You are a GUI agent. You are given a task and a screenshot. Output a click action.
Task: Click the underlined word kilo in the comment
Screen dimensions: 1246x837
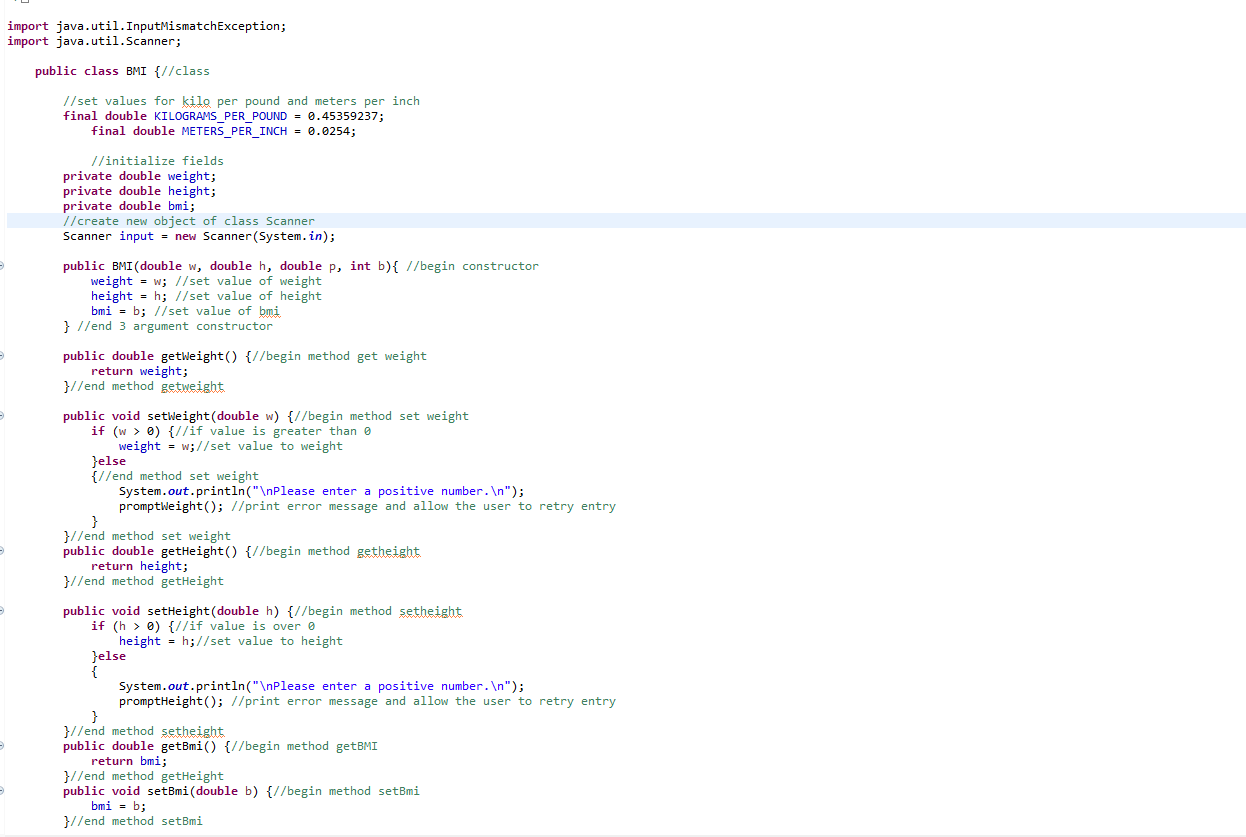(x=197, y=100)
